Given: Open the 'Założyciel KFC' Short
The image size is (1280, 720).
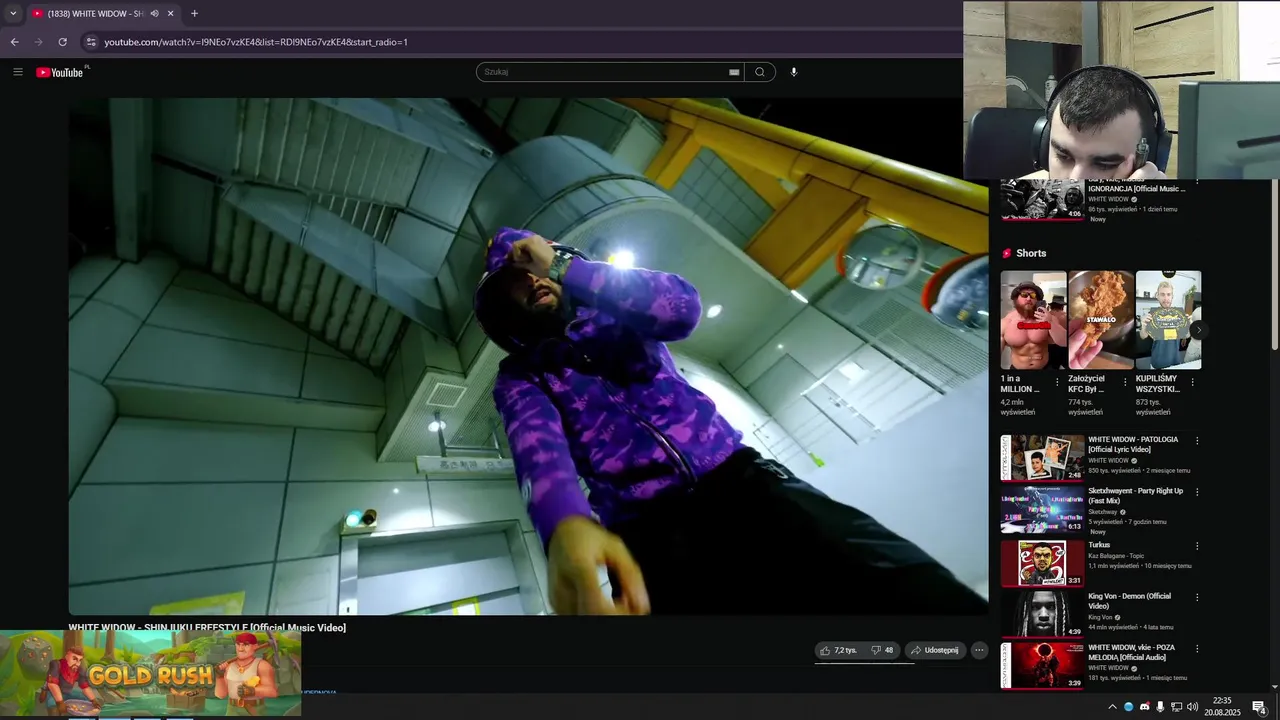Looking at the screenshot, I should point(1101,320).
